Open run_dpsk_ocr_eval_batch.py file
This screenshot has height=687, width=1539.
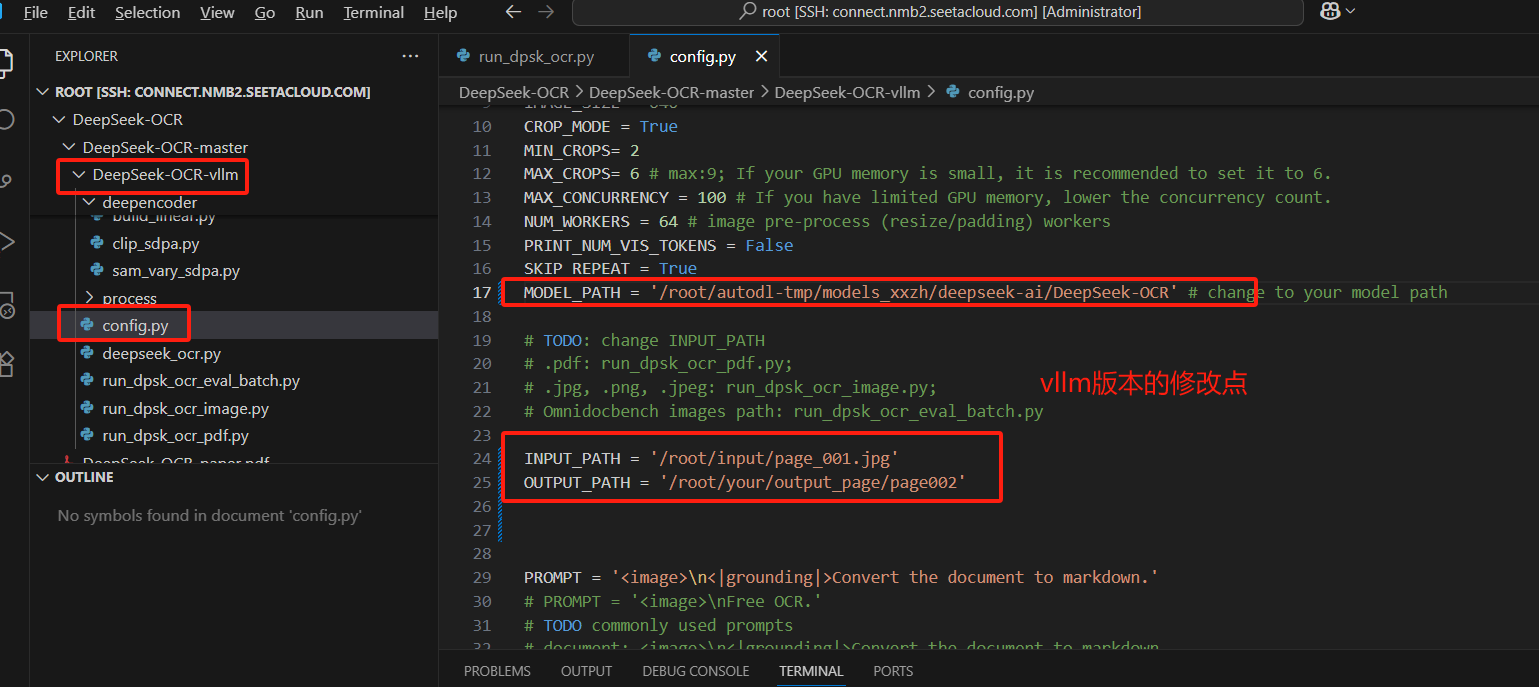(201, 381)
